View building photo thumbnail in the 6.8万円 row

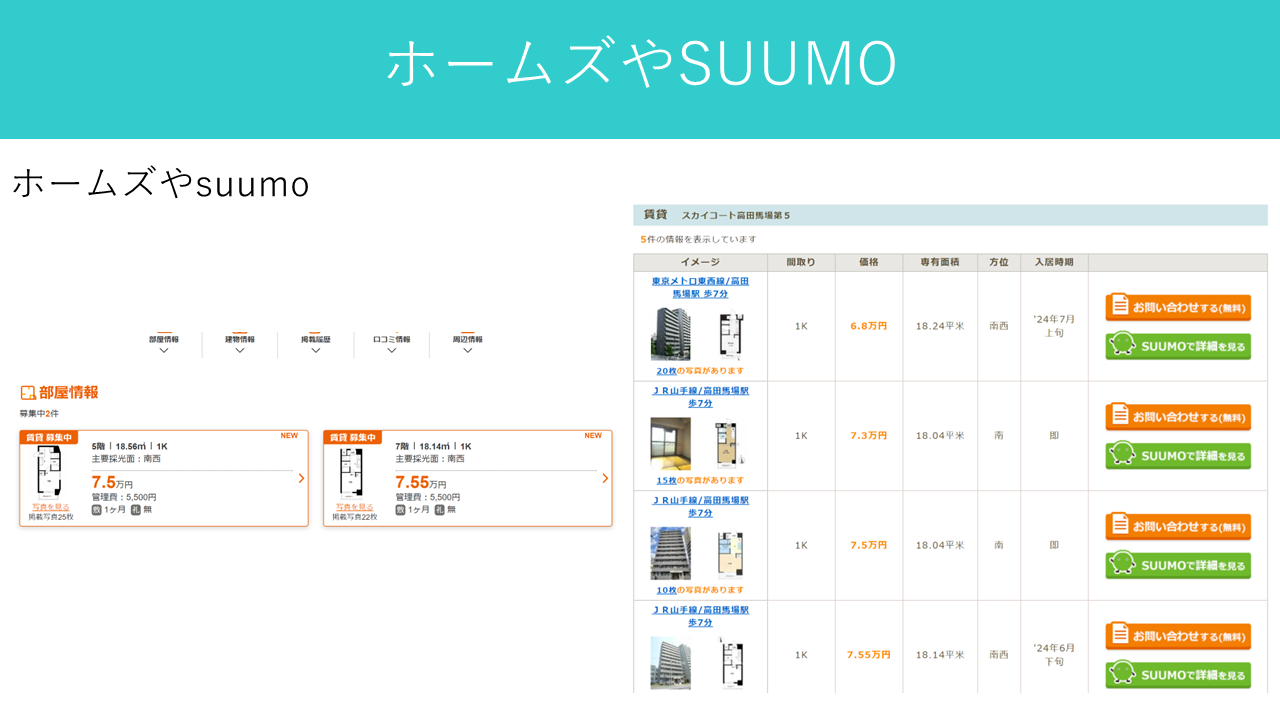coord(670,335)
